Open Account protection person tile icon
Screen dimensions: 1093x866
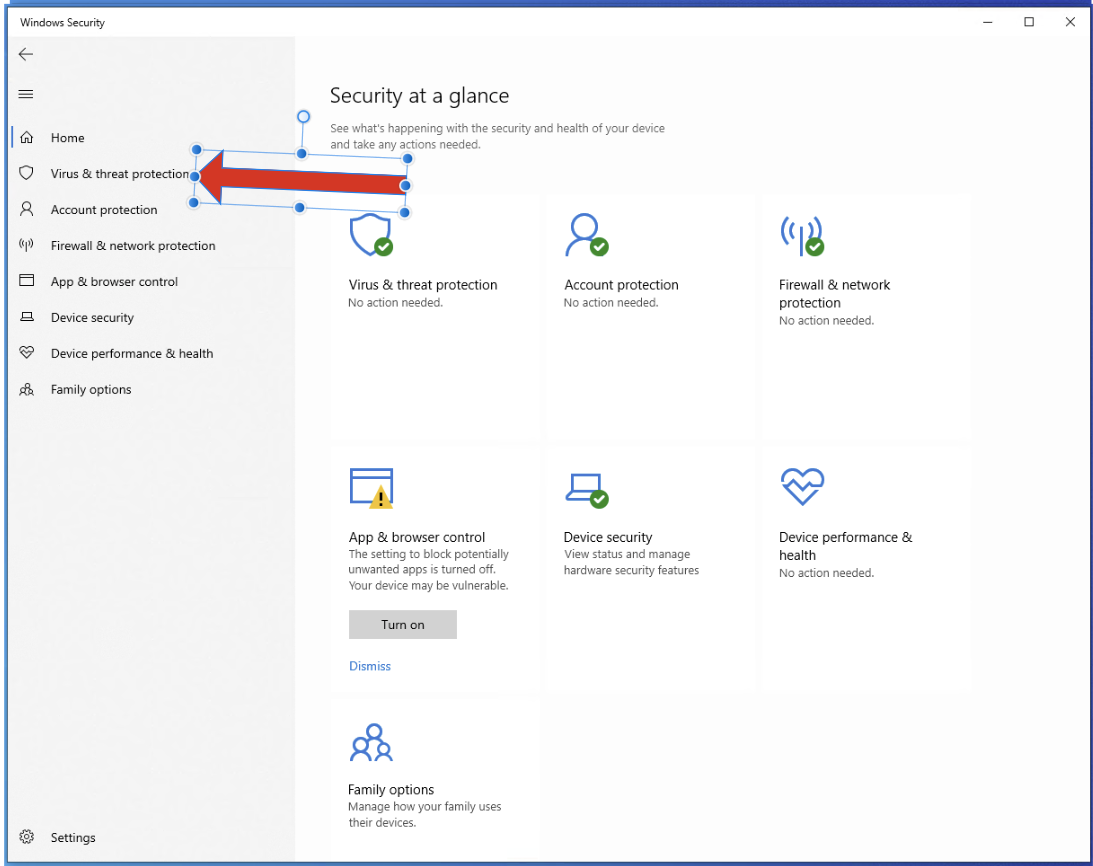click(587, 235)
